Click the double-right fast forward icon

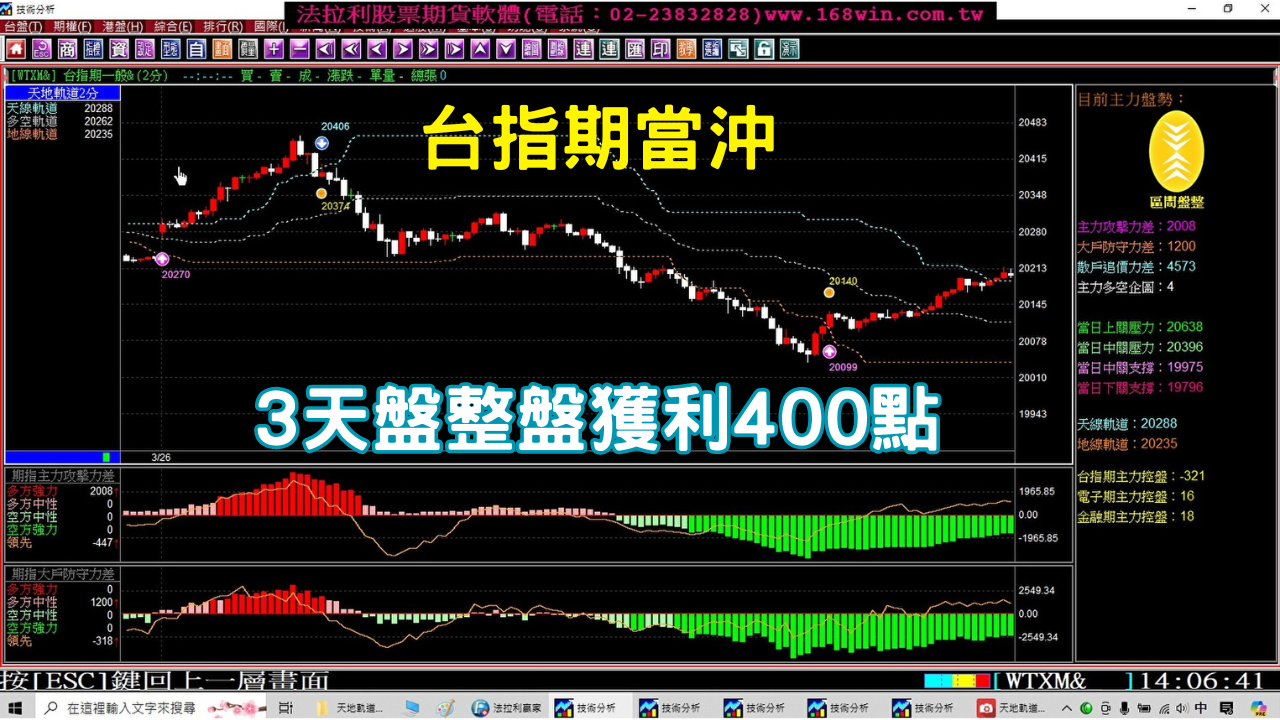tap(429, 49)
